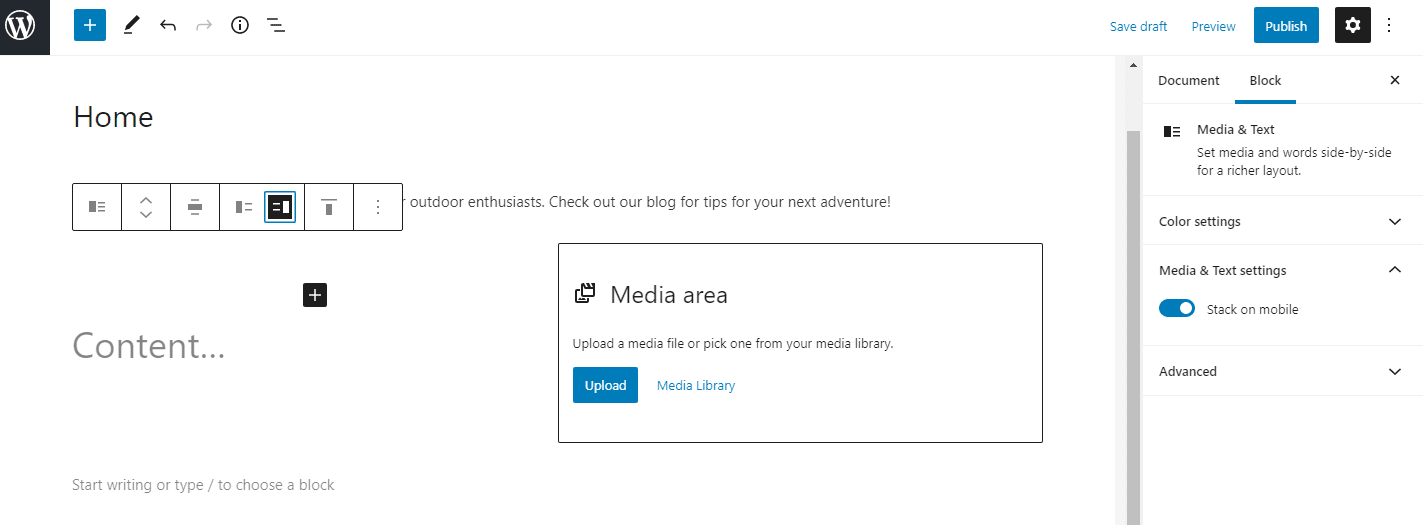Expand the Color settings panel

tap(1282, 221)
